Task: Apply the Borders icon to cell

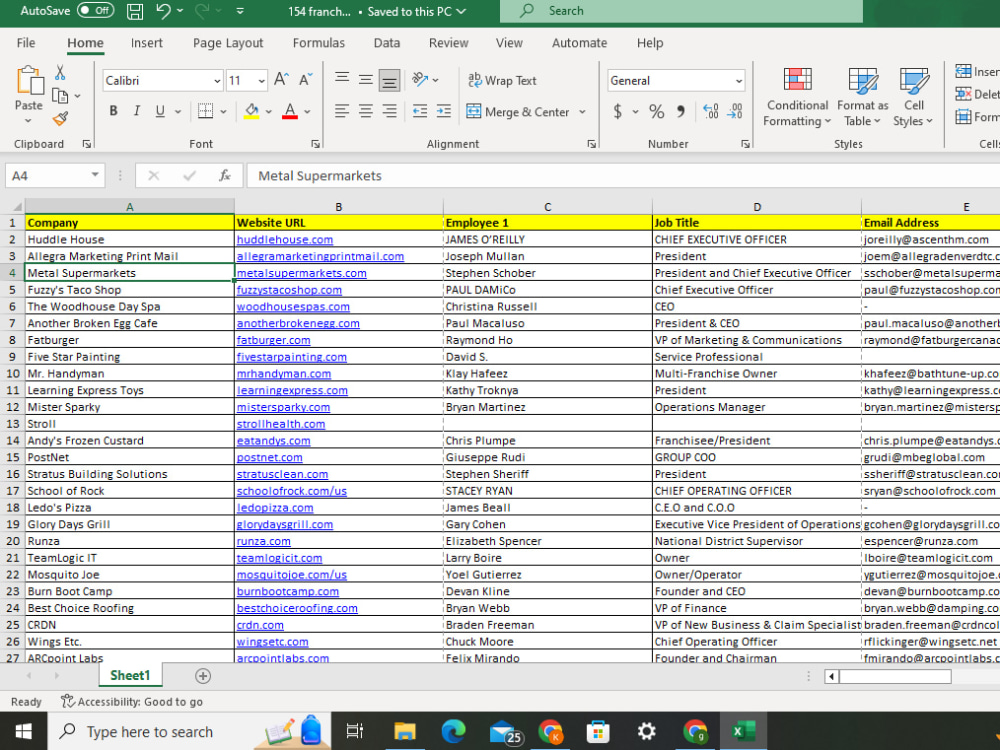Action: point(205,111)
